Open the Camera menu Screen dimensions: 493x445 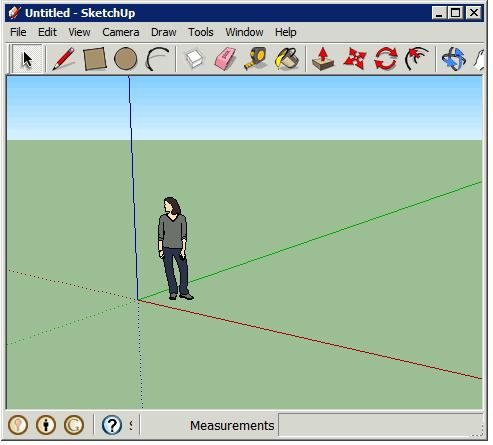pos(121,32)
